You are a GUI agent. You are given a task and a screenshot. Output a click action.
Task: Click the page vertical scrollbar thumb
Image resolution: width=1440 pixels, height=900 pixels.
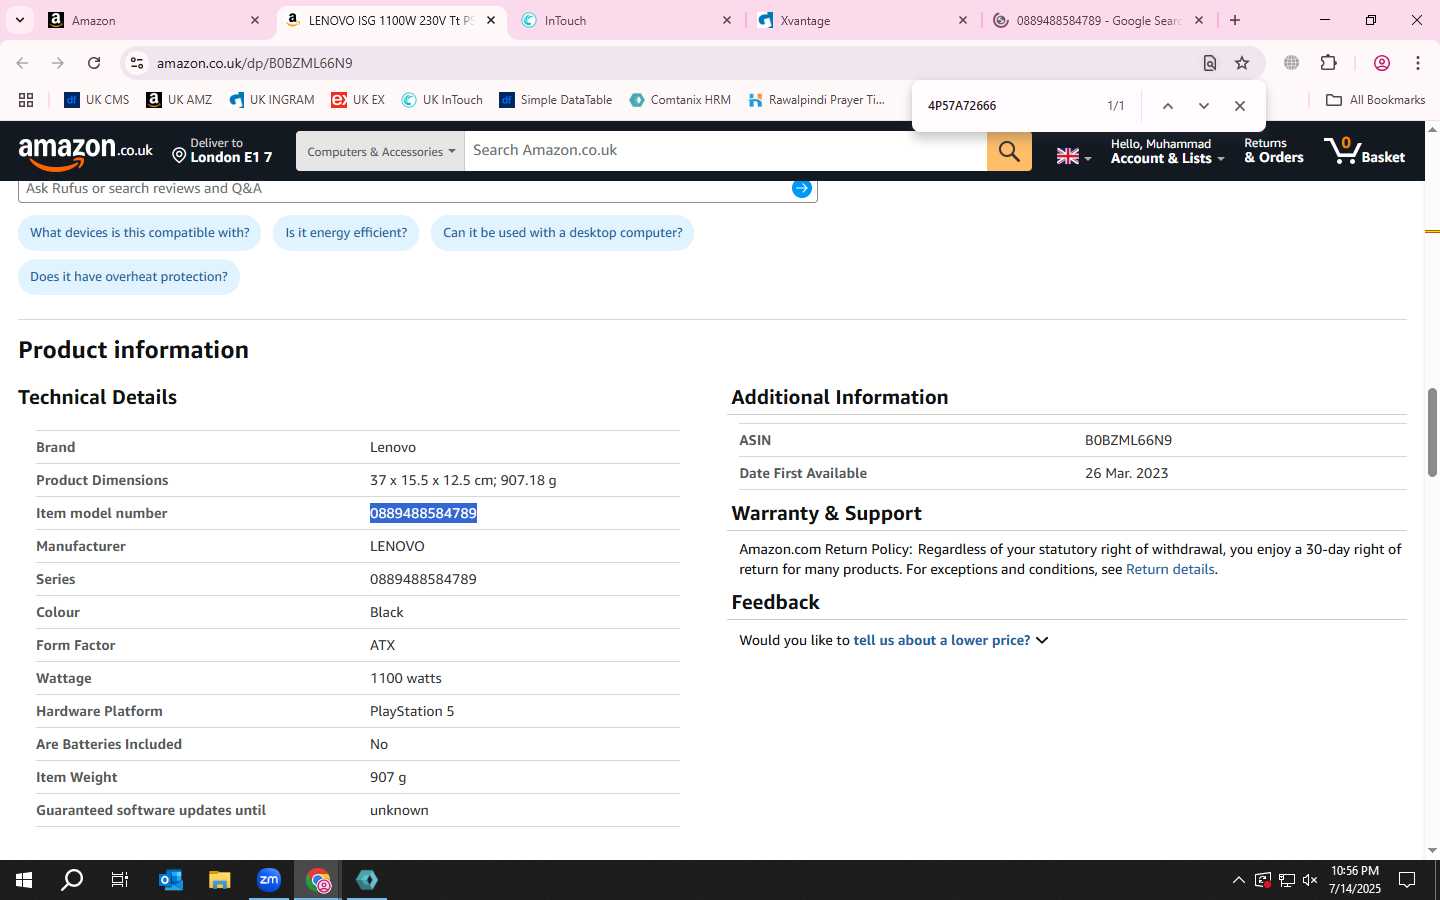click(1432, 432)
